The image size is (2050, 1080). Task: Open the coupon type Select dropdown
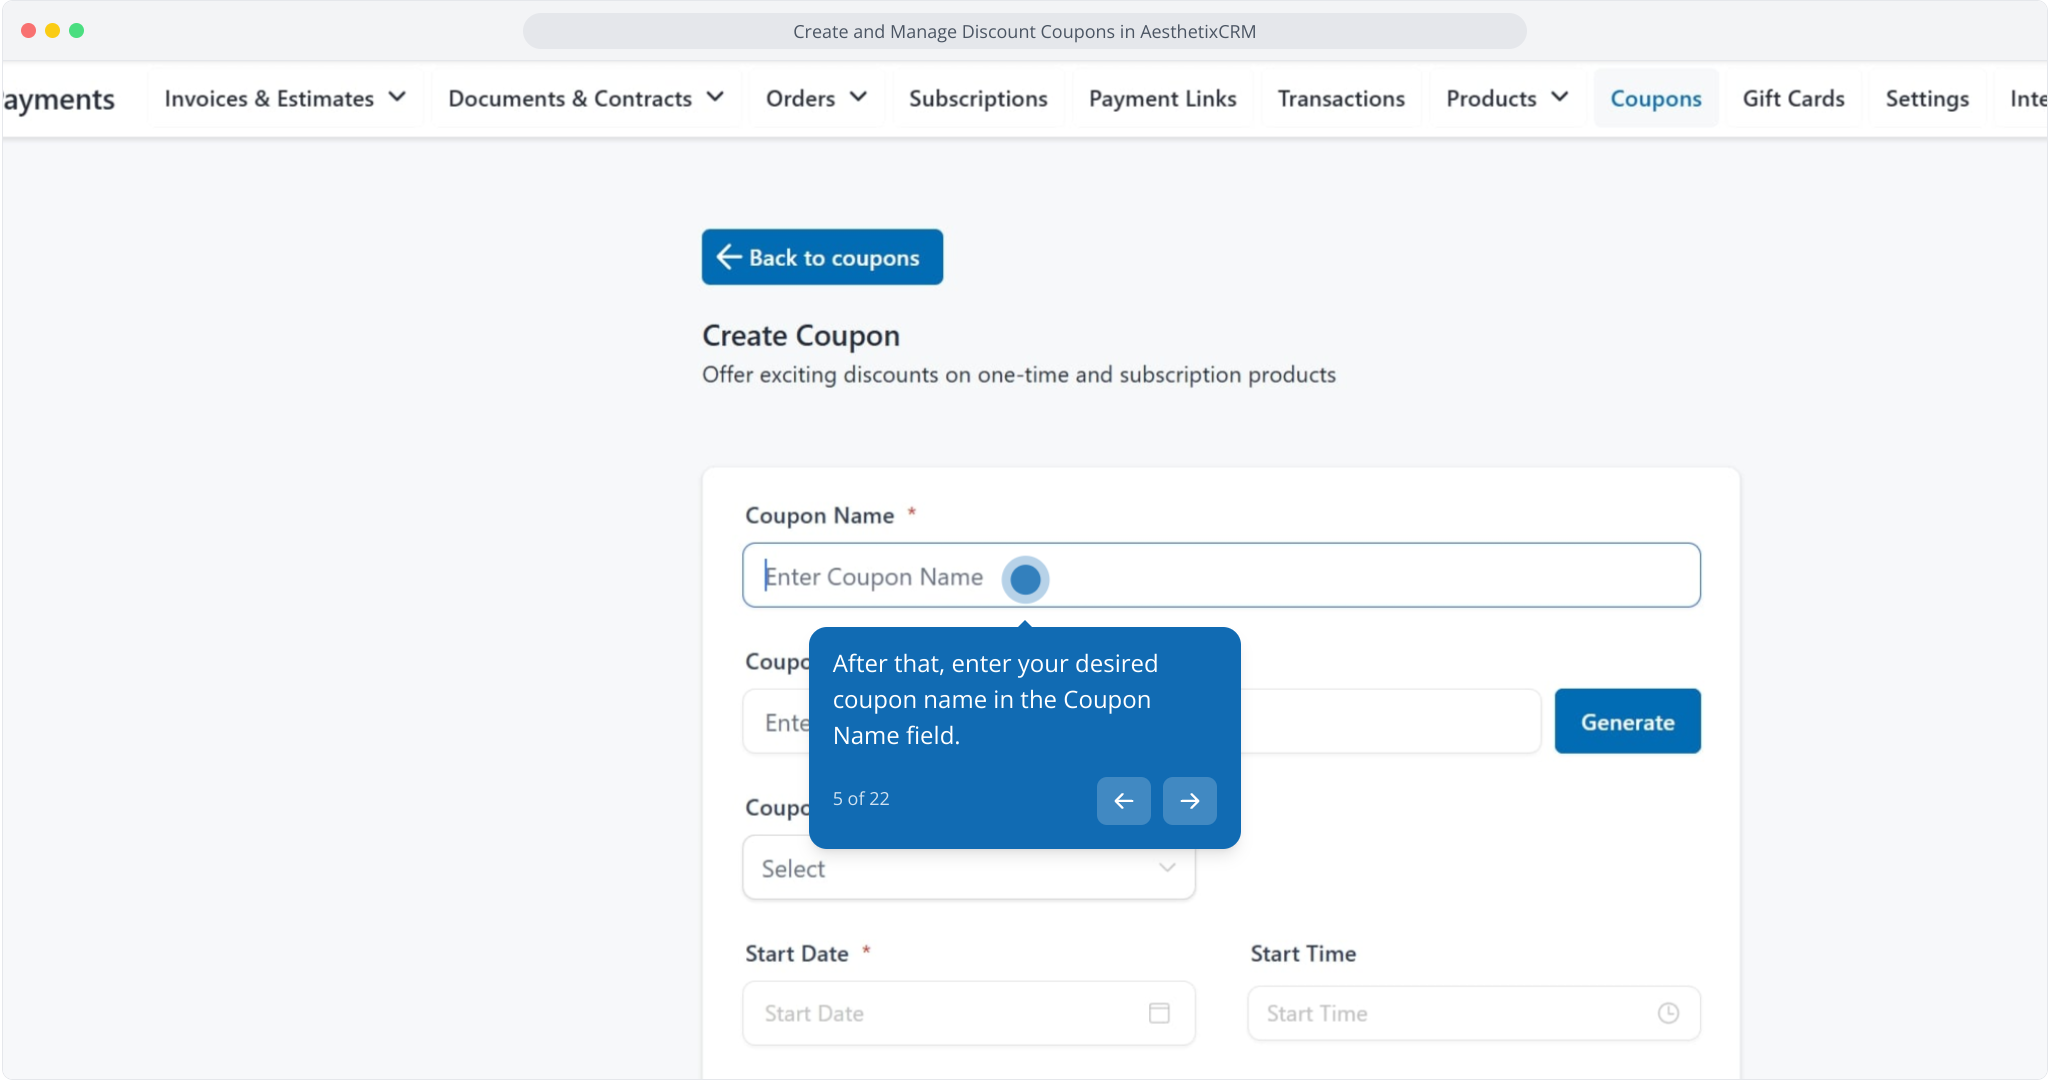point(968,868)
